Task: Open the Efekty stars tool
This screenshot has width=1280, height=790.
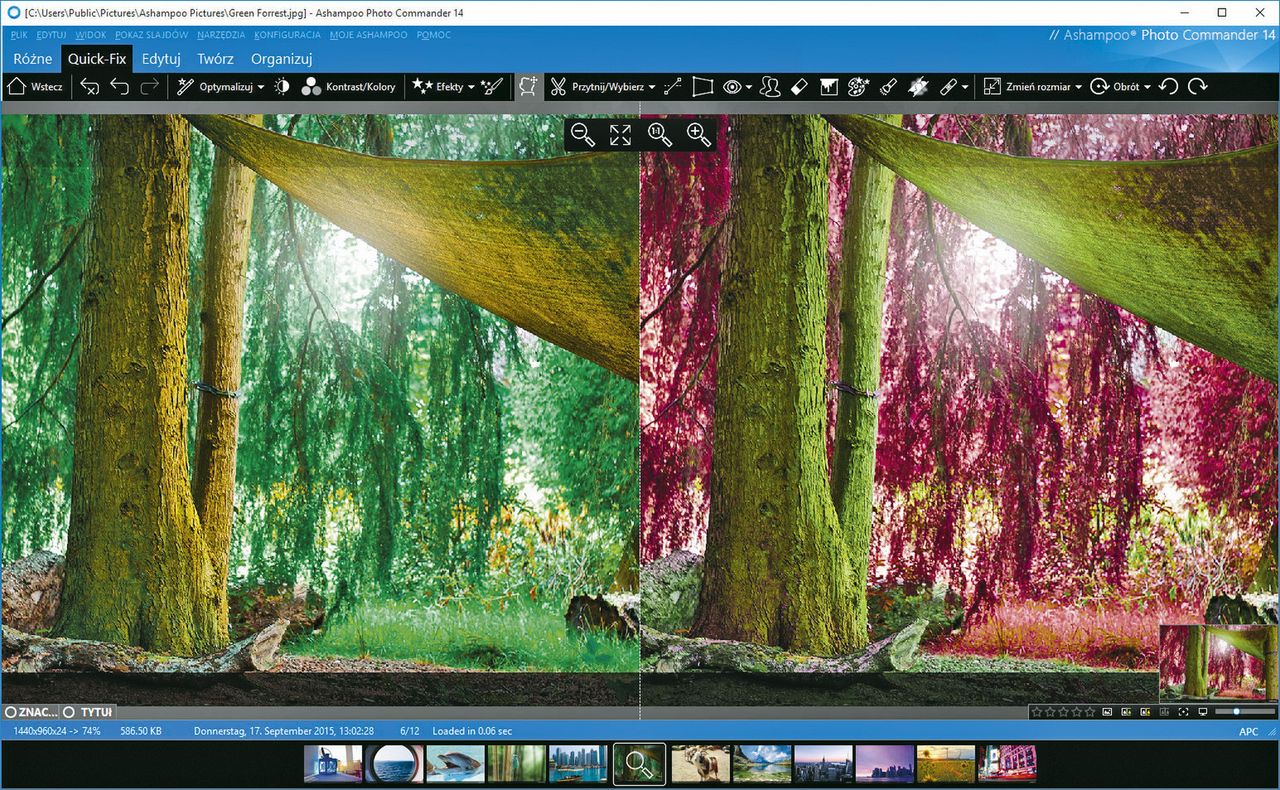Action: [x=423, y=87]
